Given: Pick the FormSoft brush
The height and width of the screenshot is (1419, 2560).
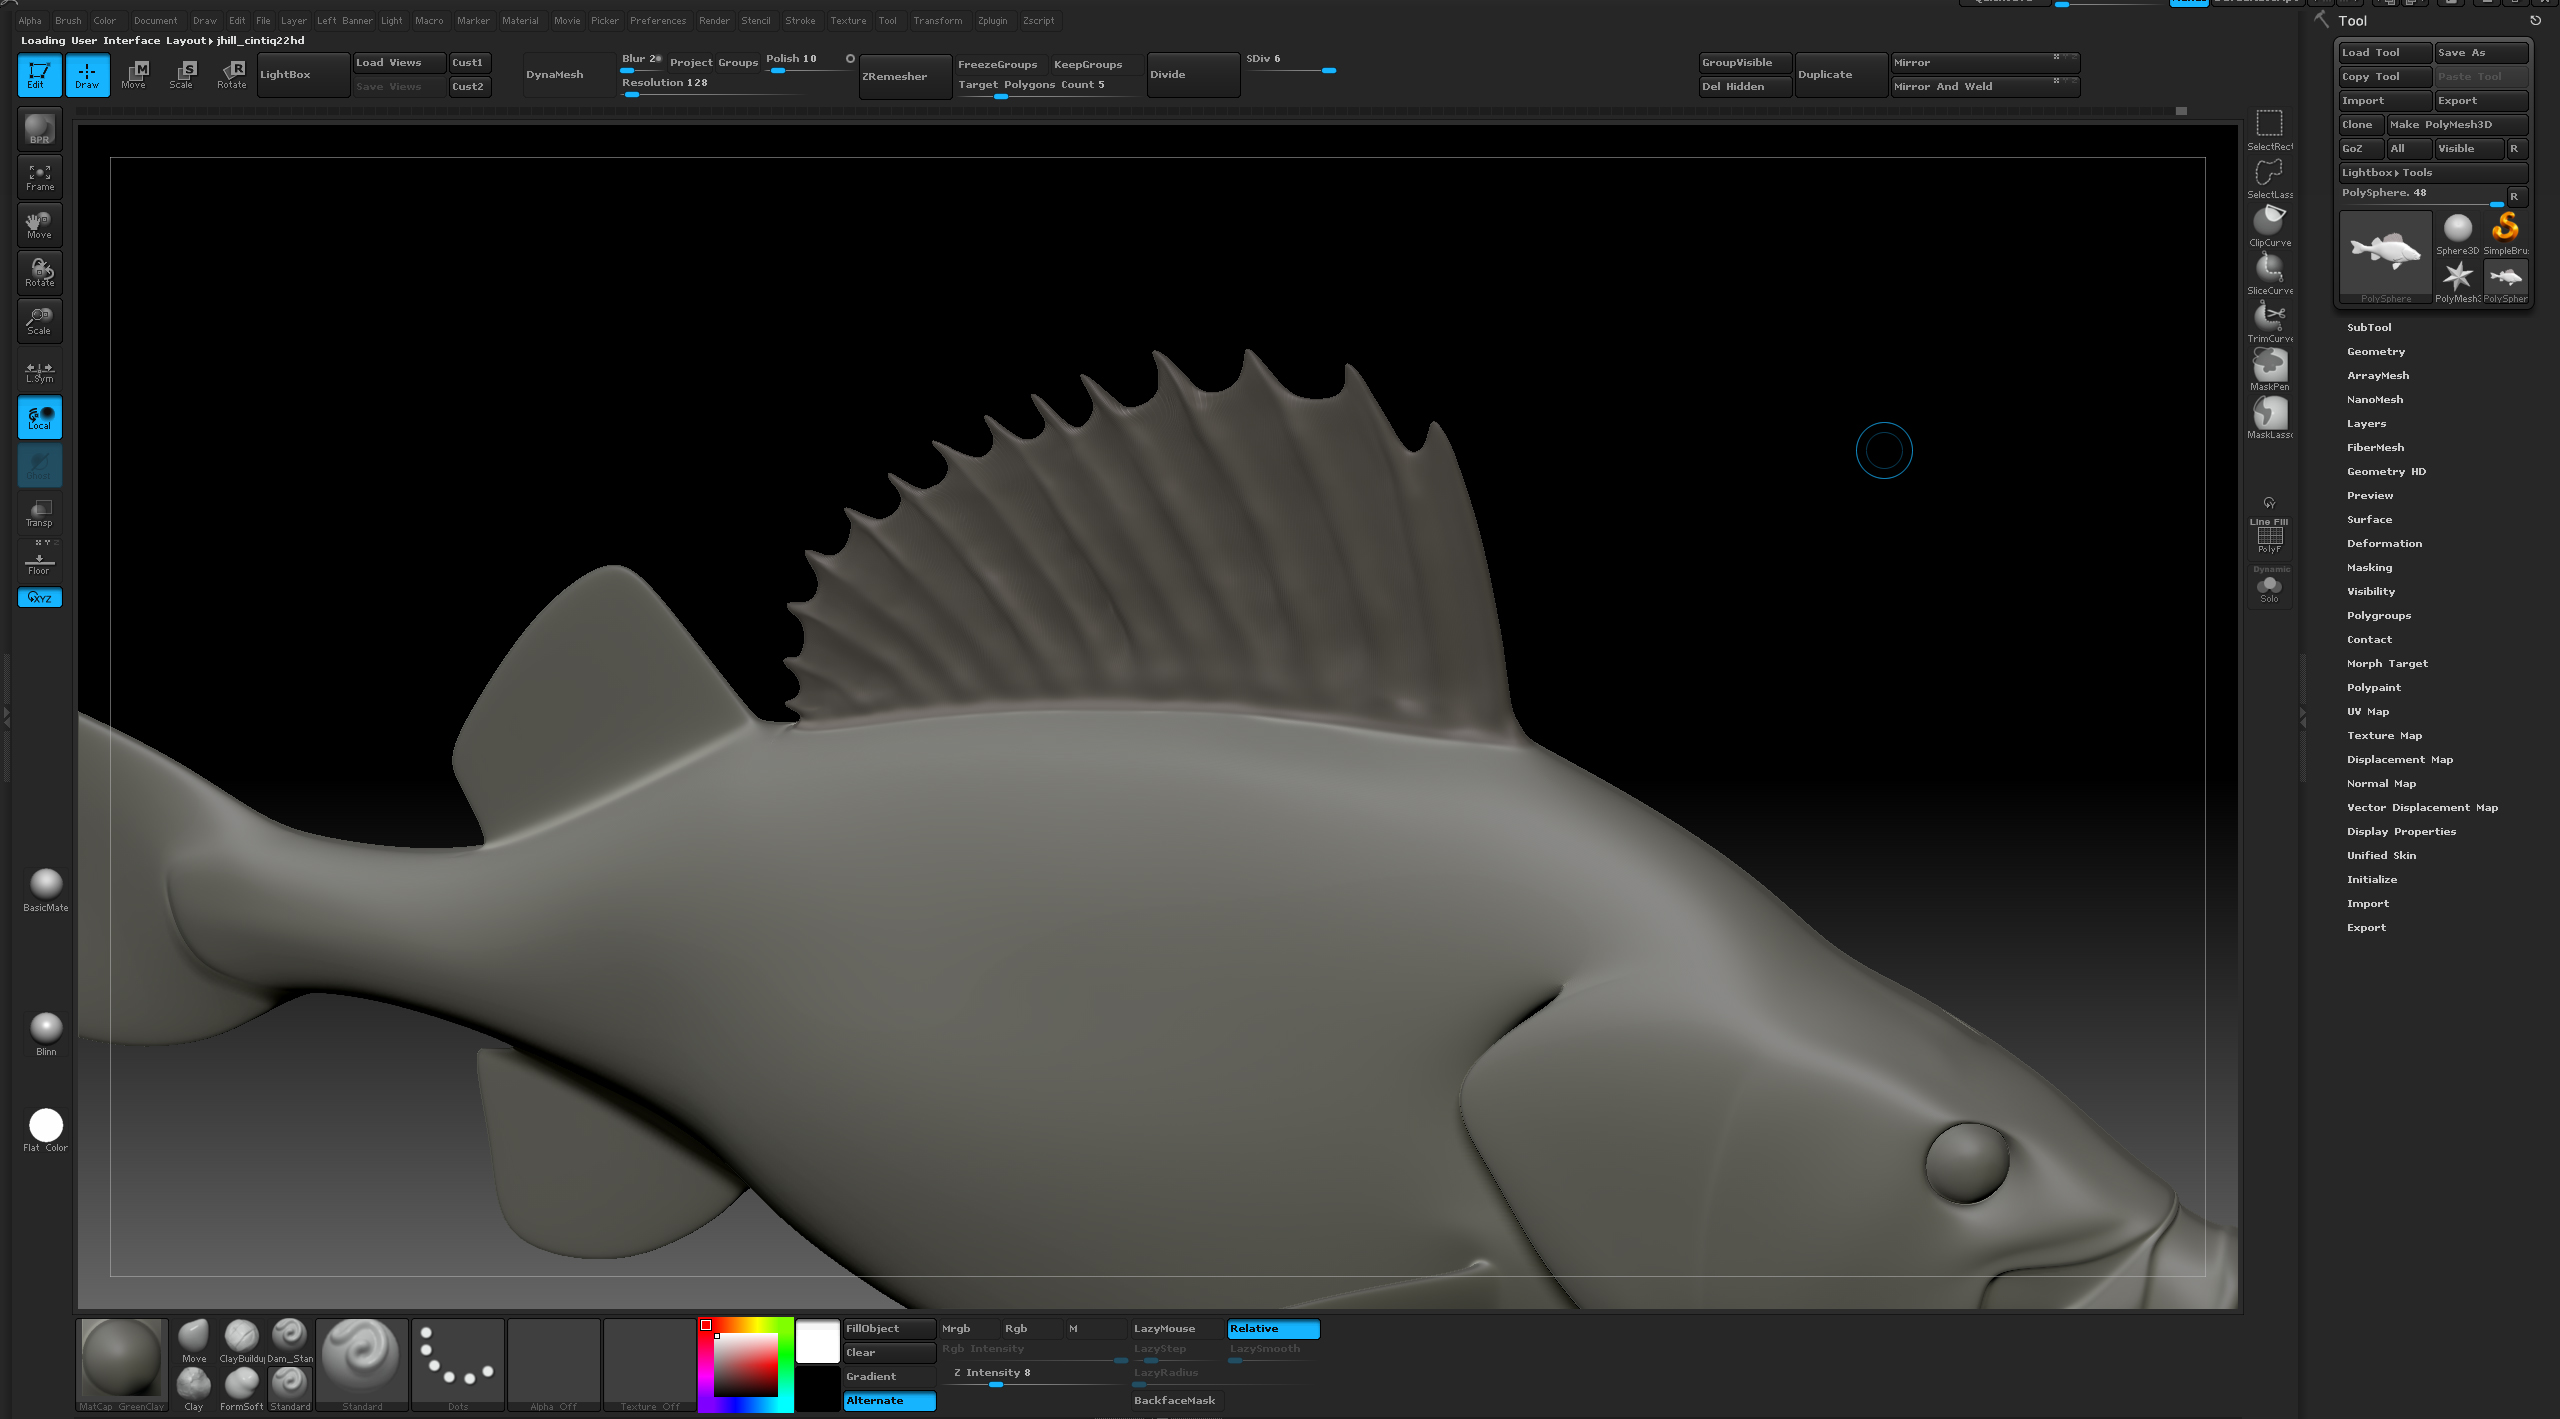Looking at the screenshot, I should pyautogui.click(x=242, y=1388).
